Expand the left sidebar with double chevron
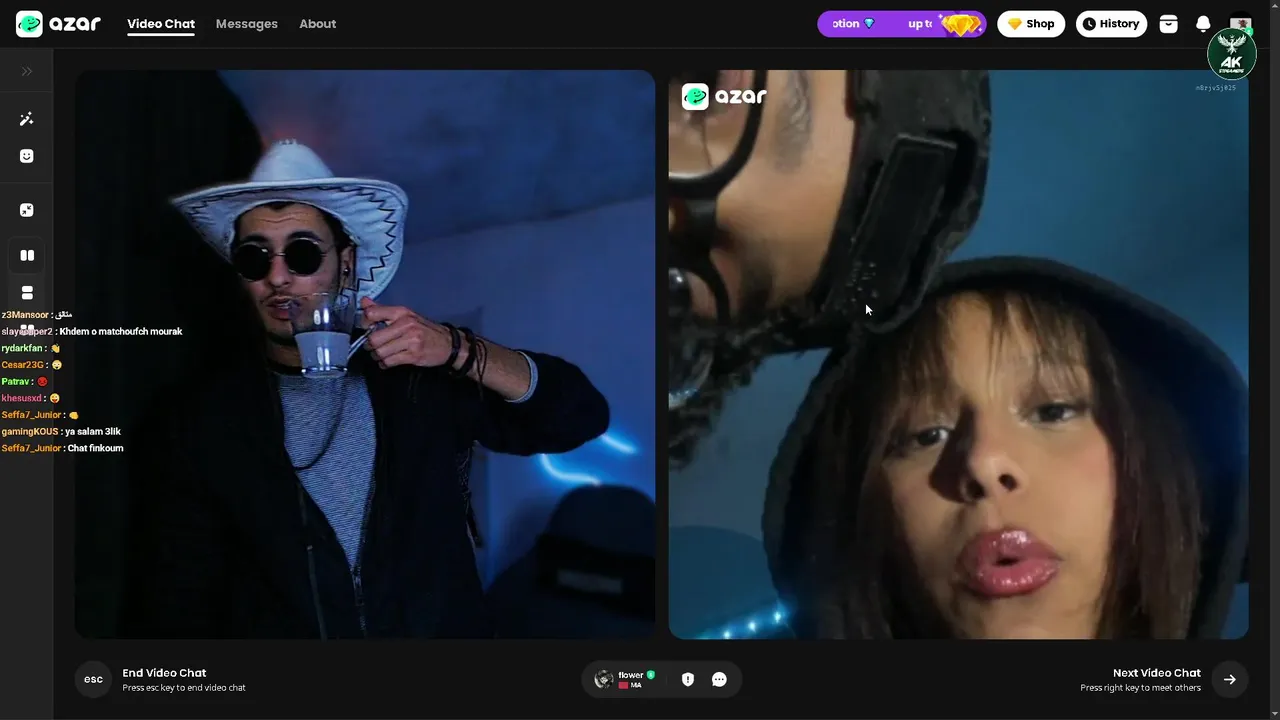This screenshot has width=1280, height=720. (27, 71)
